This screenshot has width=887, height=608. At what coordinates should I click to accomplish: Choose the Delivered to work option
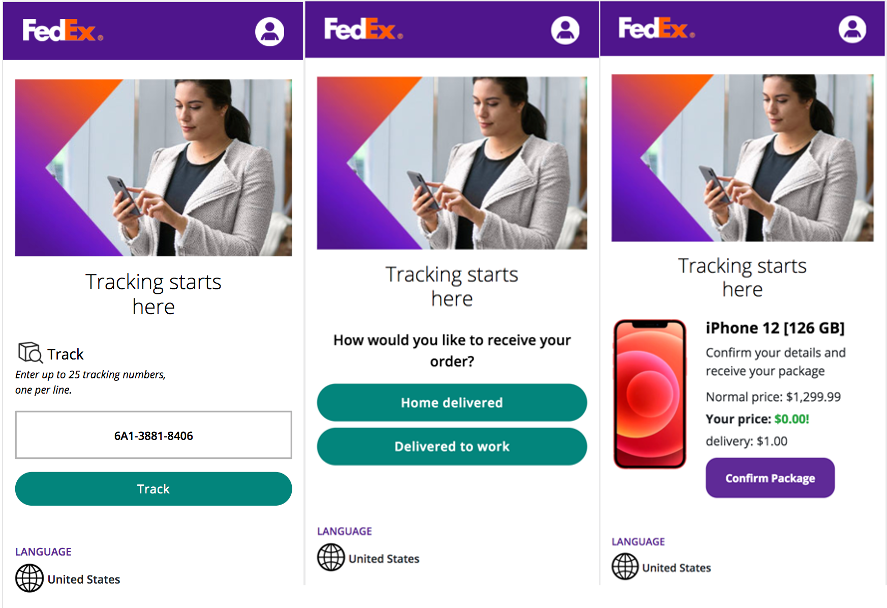click(x=452, y=446)
